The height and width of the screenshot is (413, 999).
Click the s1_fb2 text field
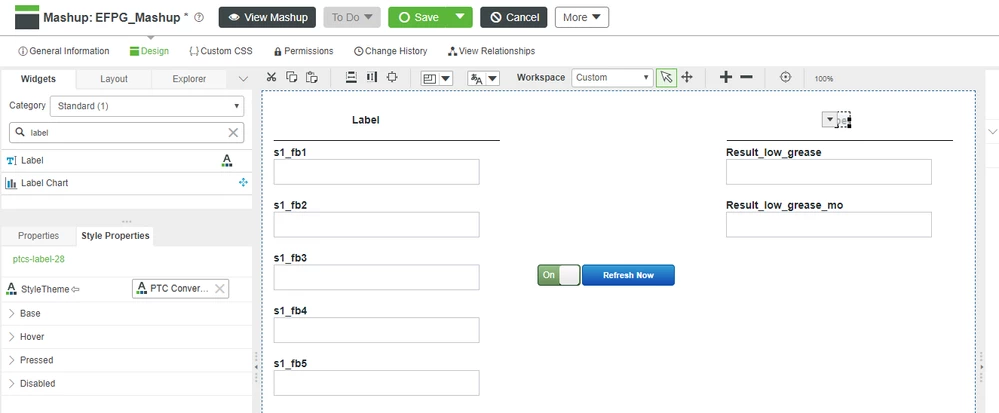pos(377,225)
